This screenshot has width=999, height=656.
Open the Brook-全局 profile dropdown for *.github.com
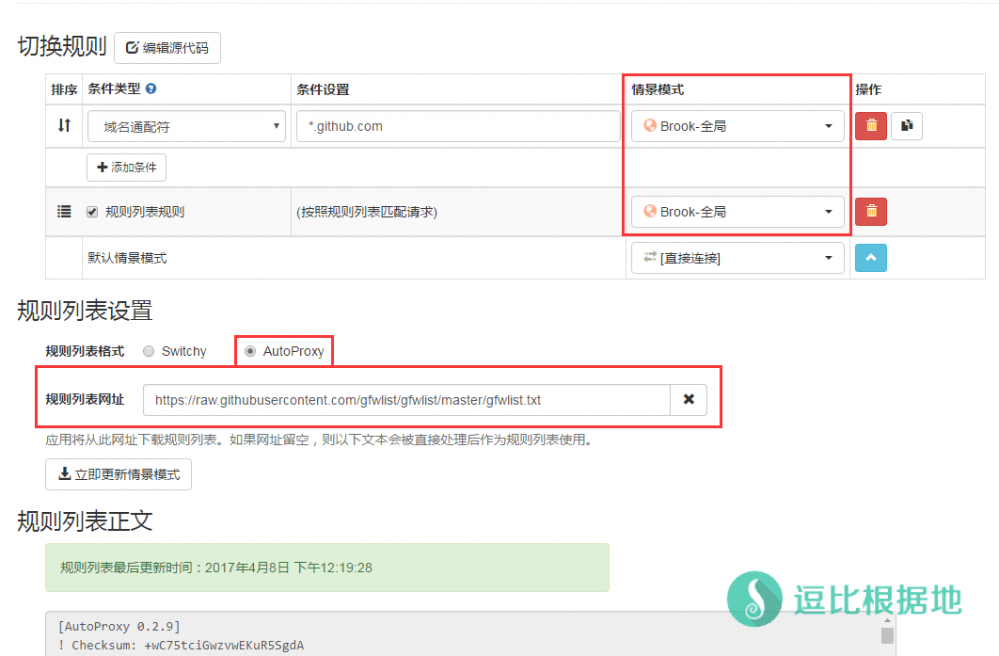(x=737, y=126)
